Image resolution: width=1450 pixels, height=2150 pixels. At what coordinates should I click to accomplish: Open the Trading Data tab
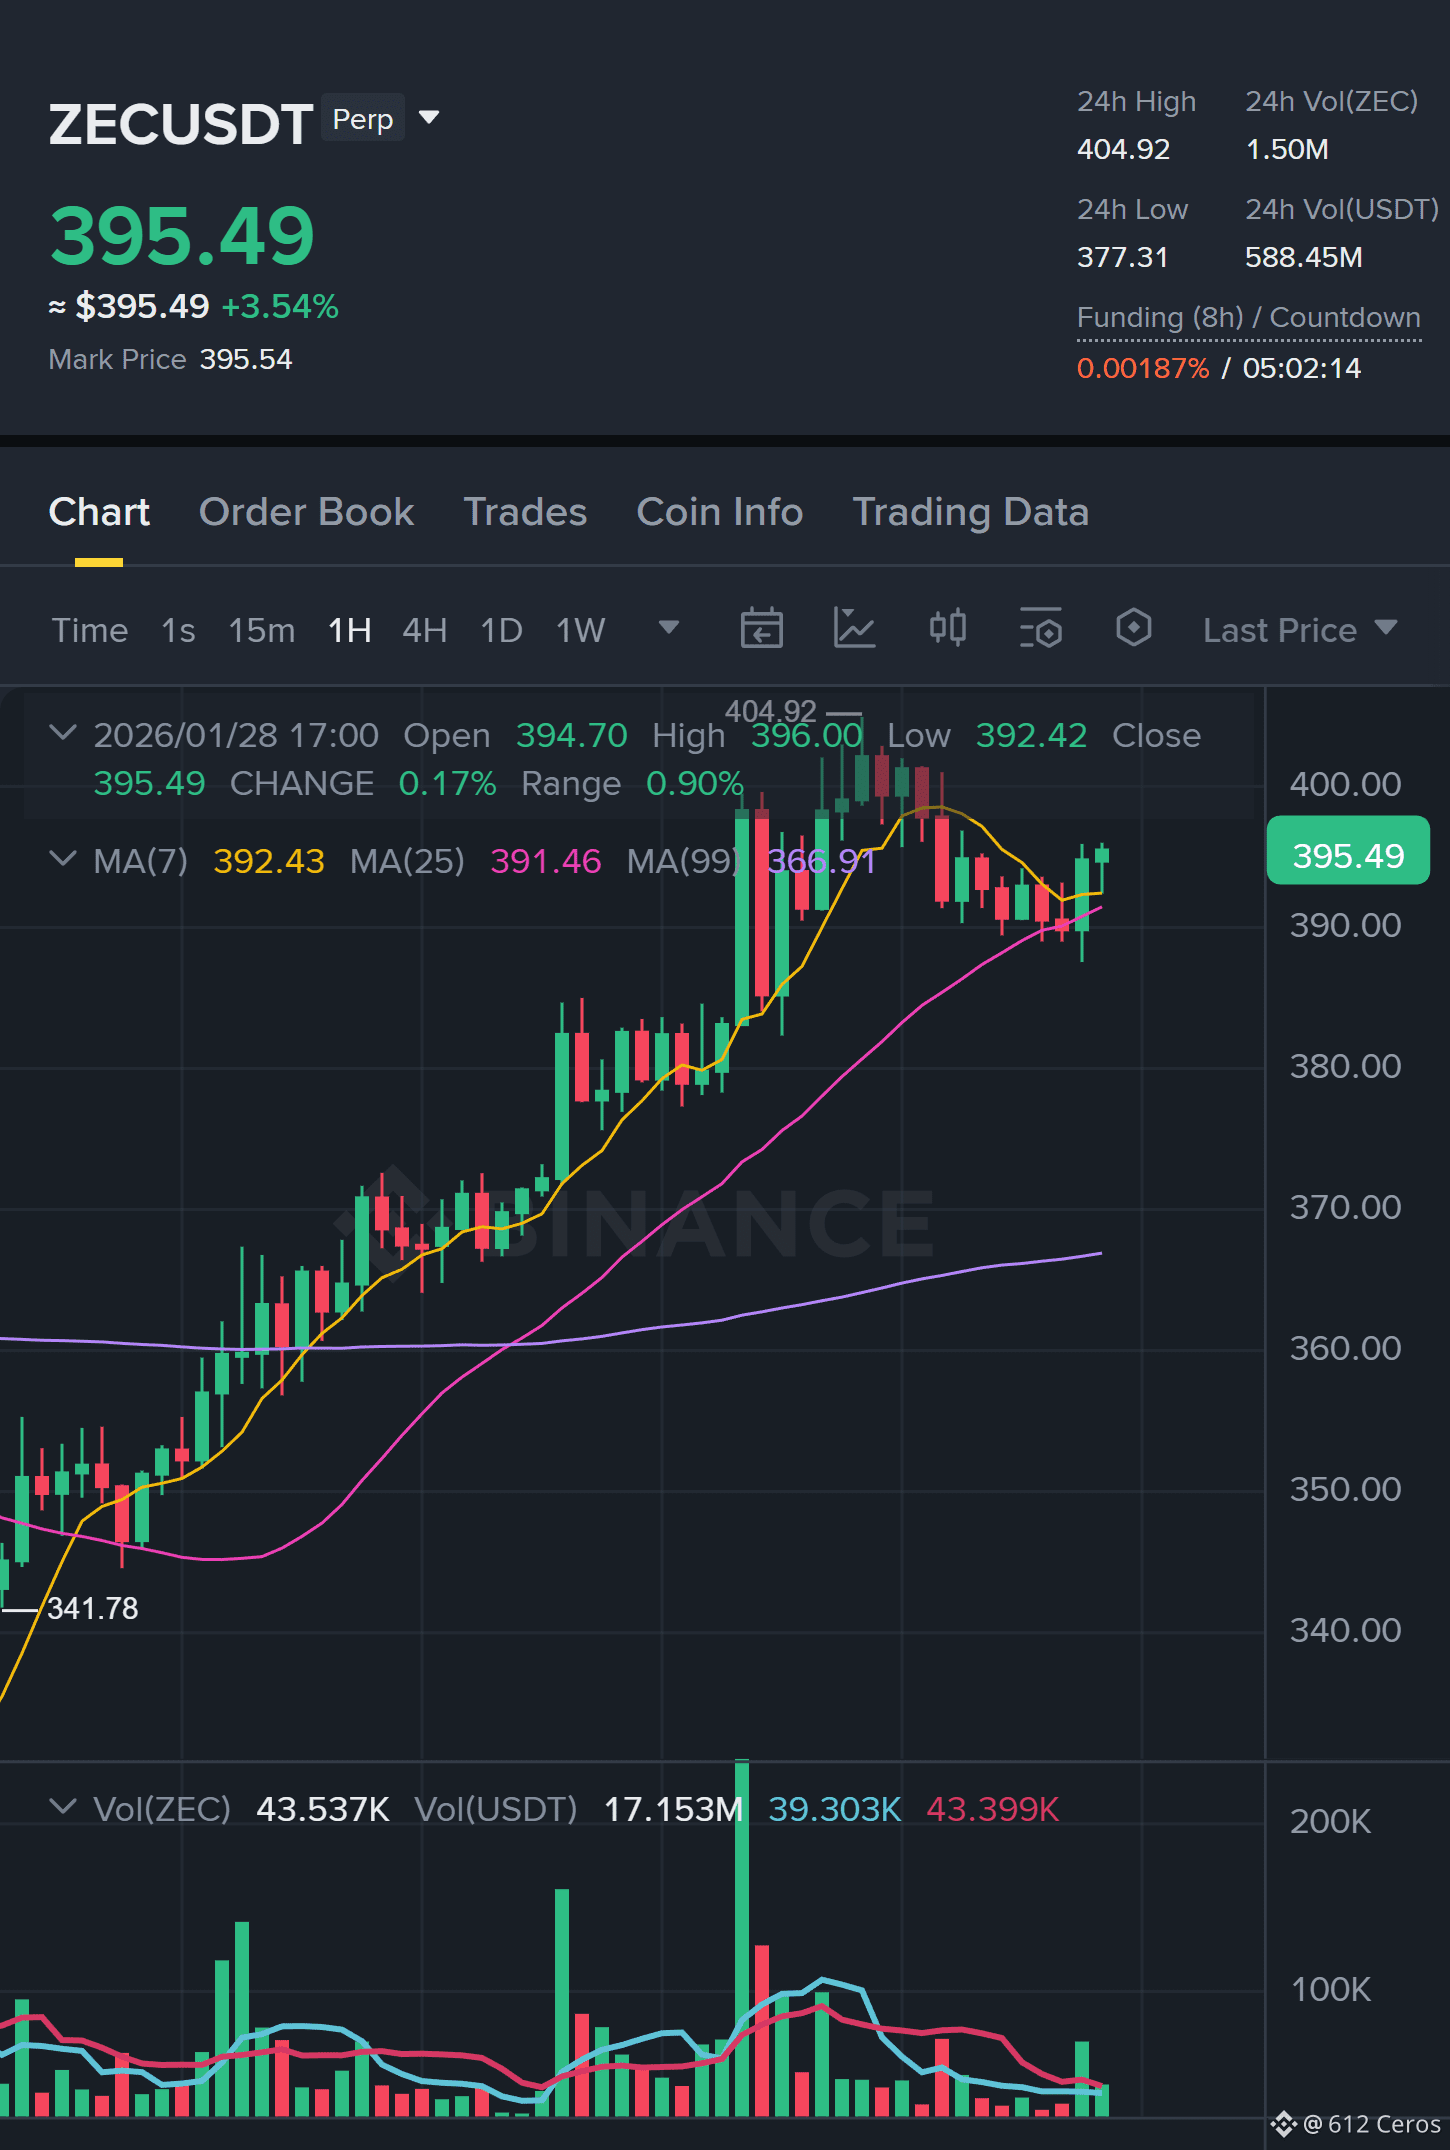pos(970,512)
